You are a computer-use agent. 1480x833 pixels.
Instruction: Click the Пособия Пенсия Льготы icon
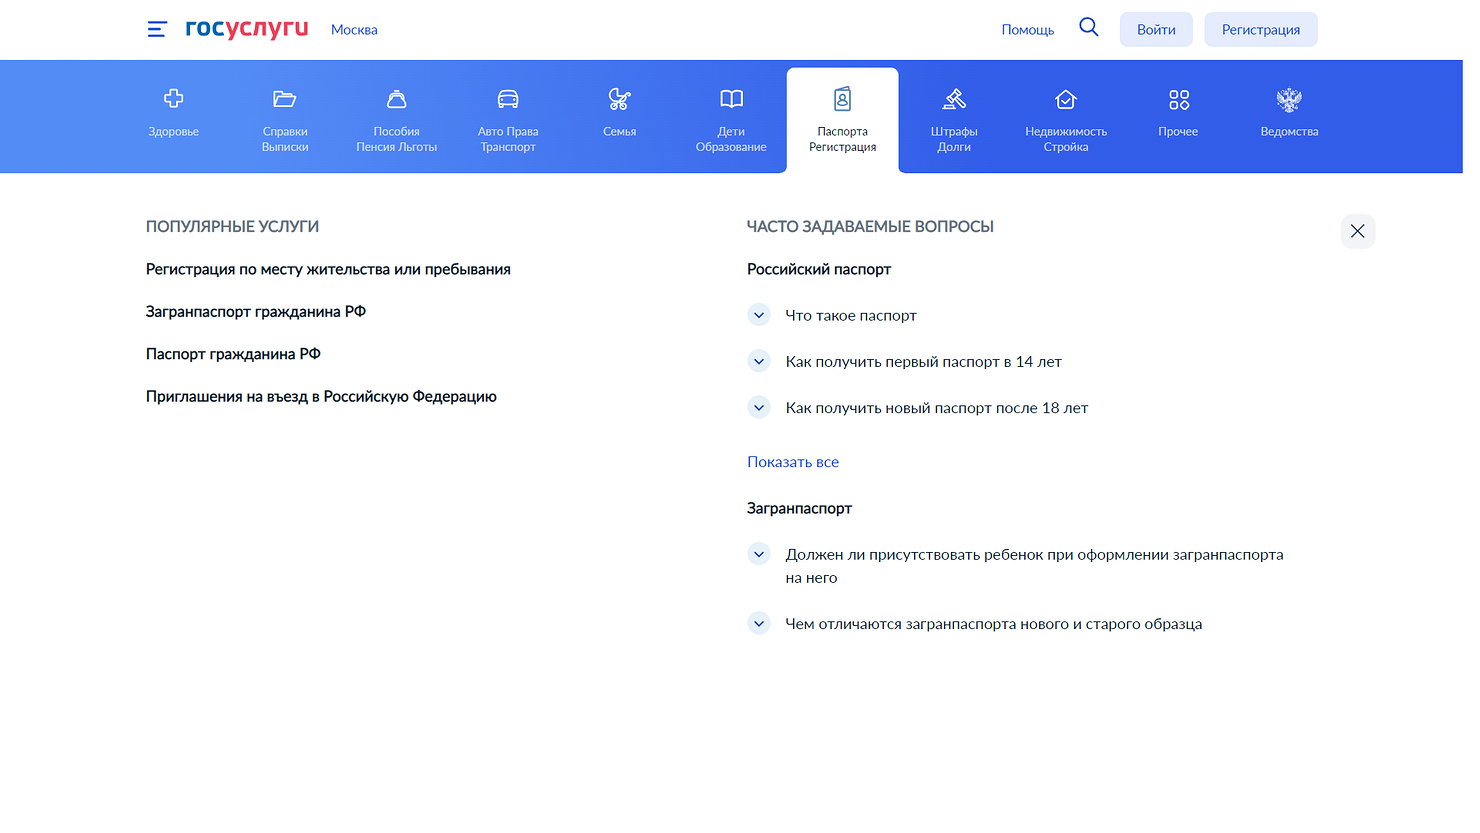click(397, 98)
